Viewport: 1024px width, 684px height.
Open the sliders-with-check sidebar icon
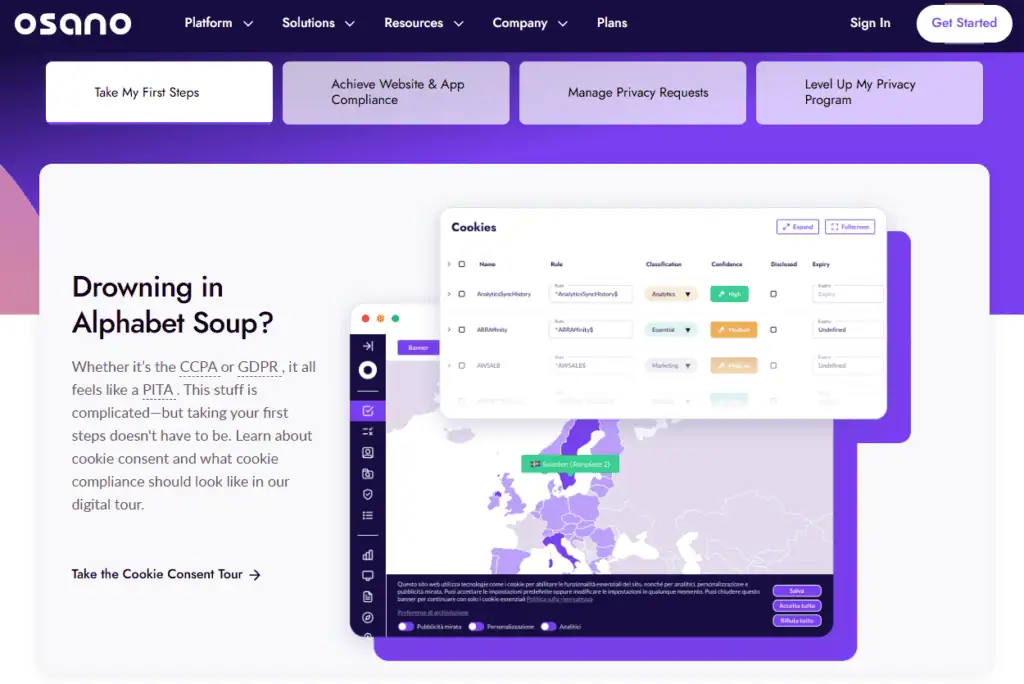368,431
